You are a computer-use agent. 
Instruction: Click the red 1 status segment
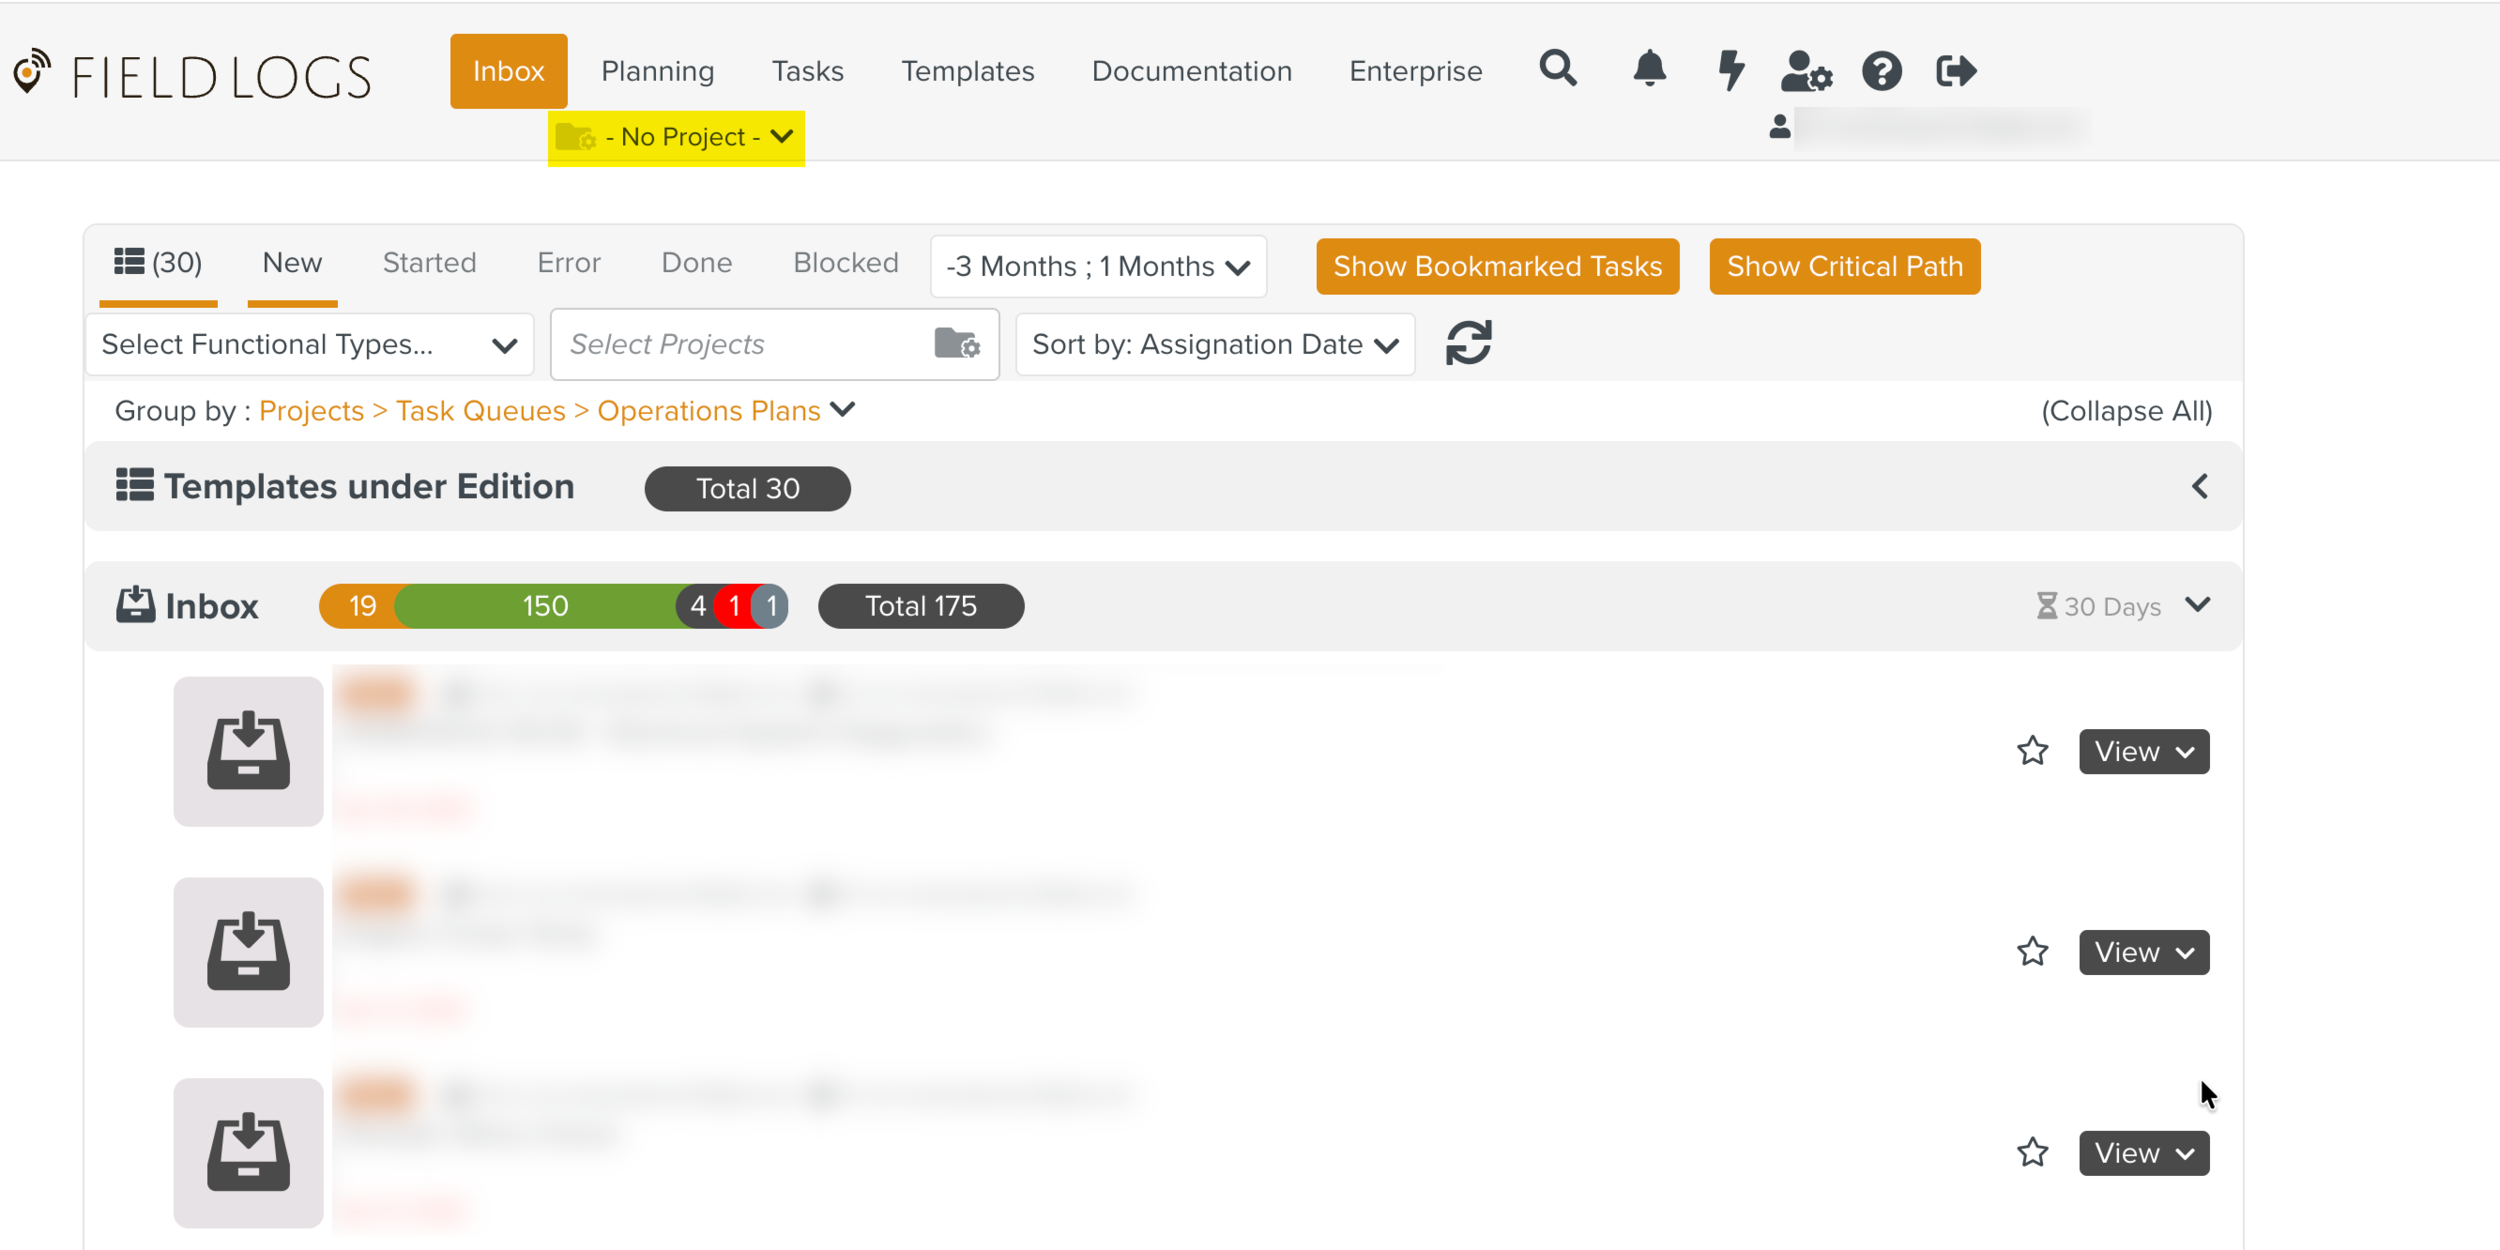(x=735, y=606)
